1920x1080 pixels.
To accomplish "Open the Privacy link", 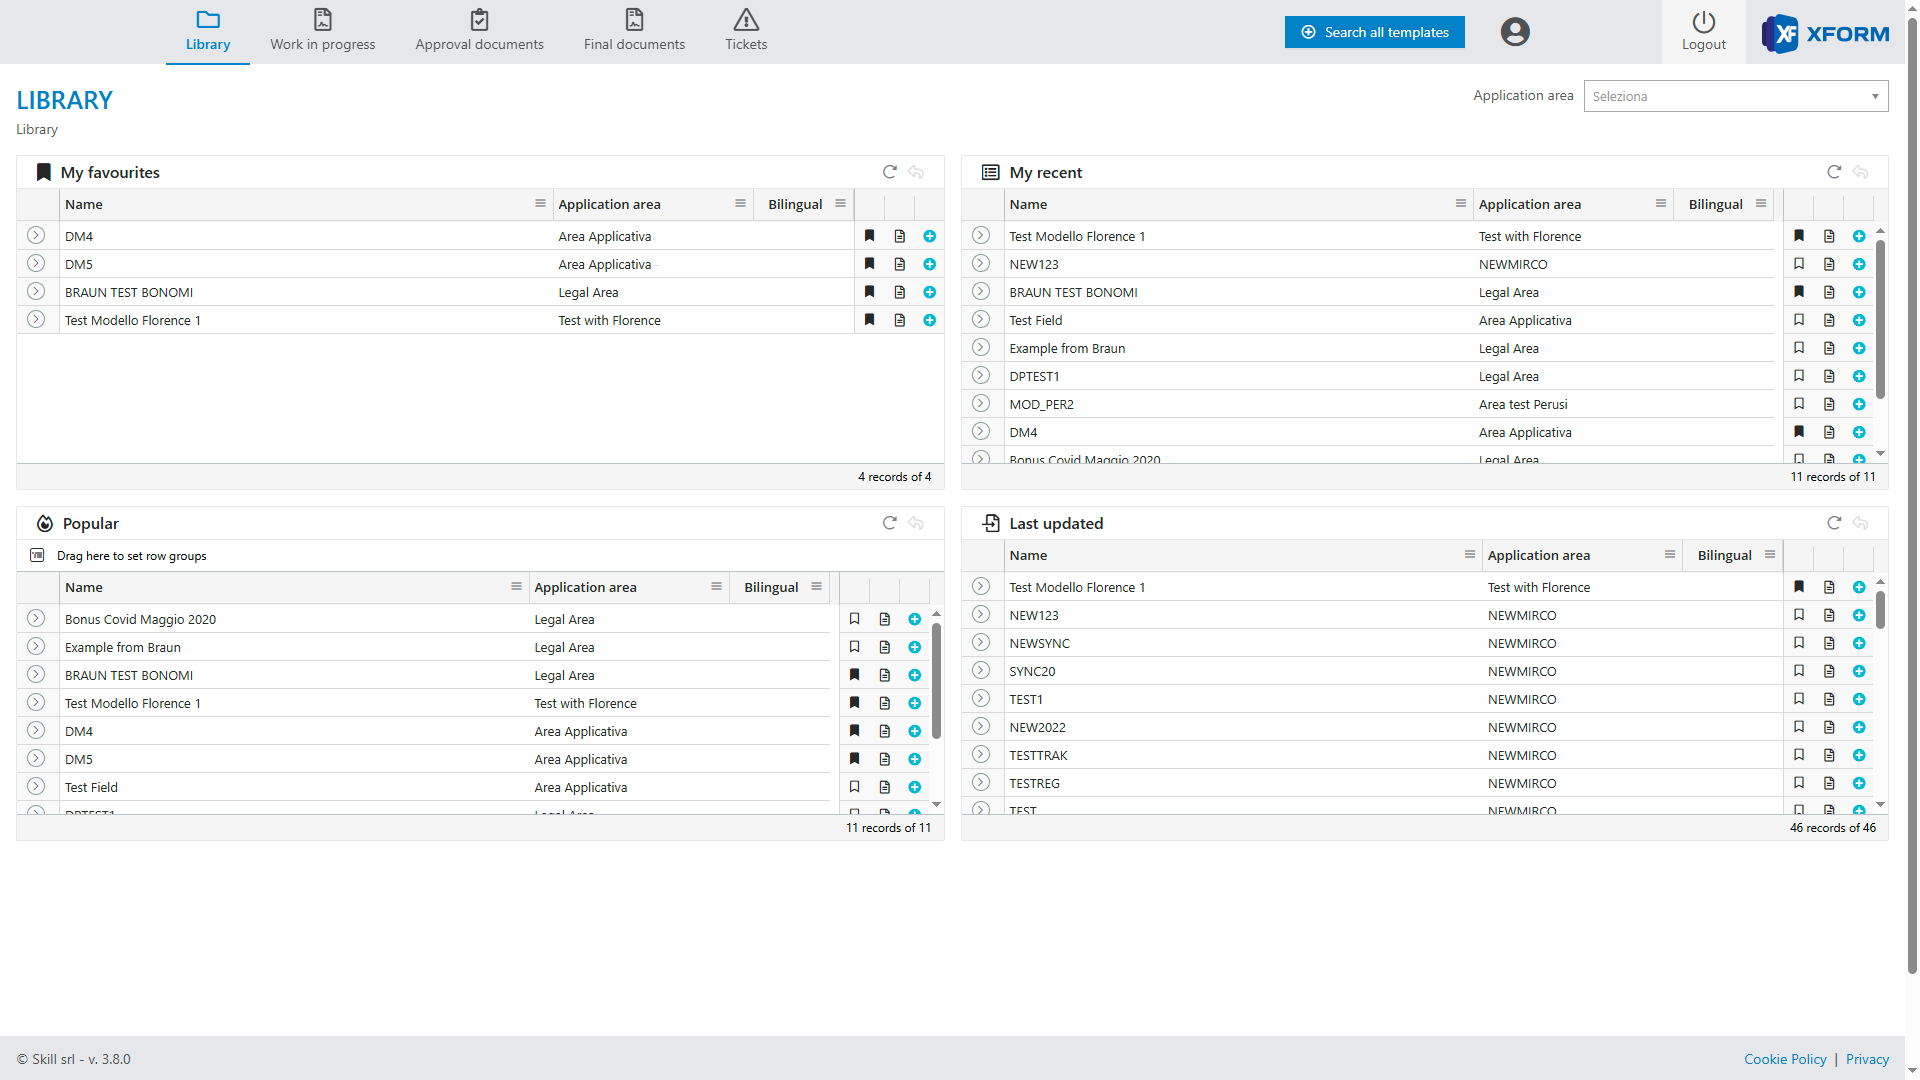I will click(x=1867, y=1059).
